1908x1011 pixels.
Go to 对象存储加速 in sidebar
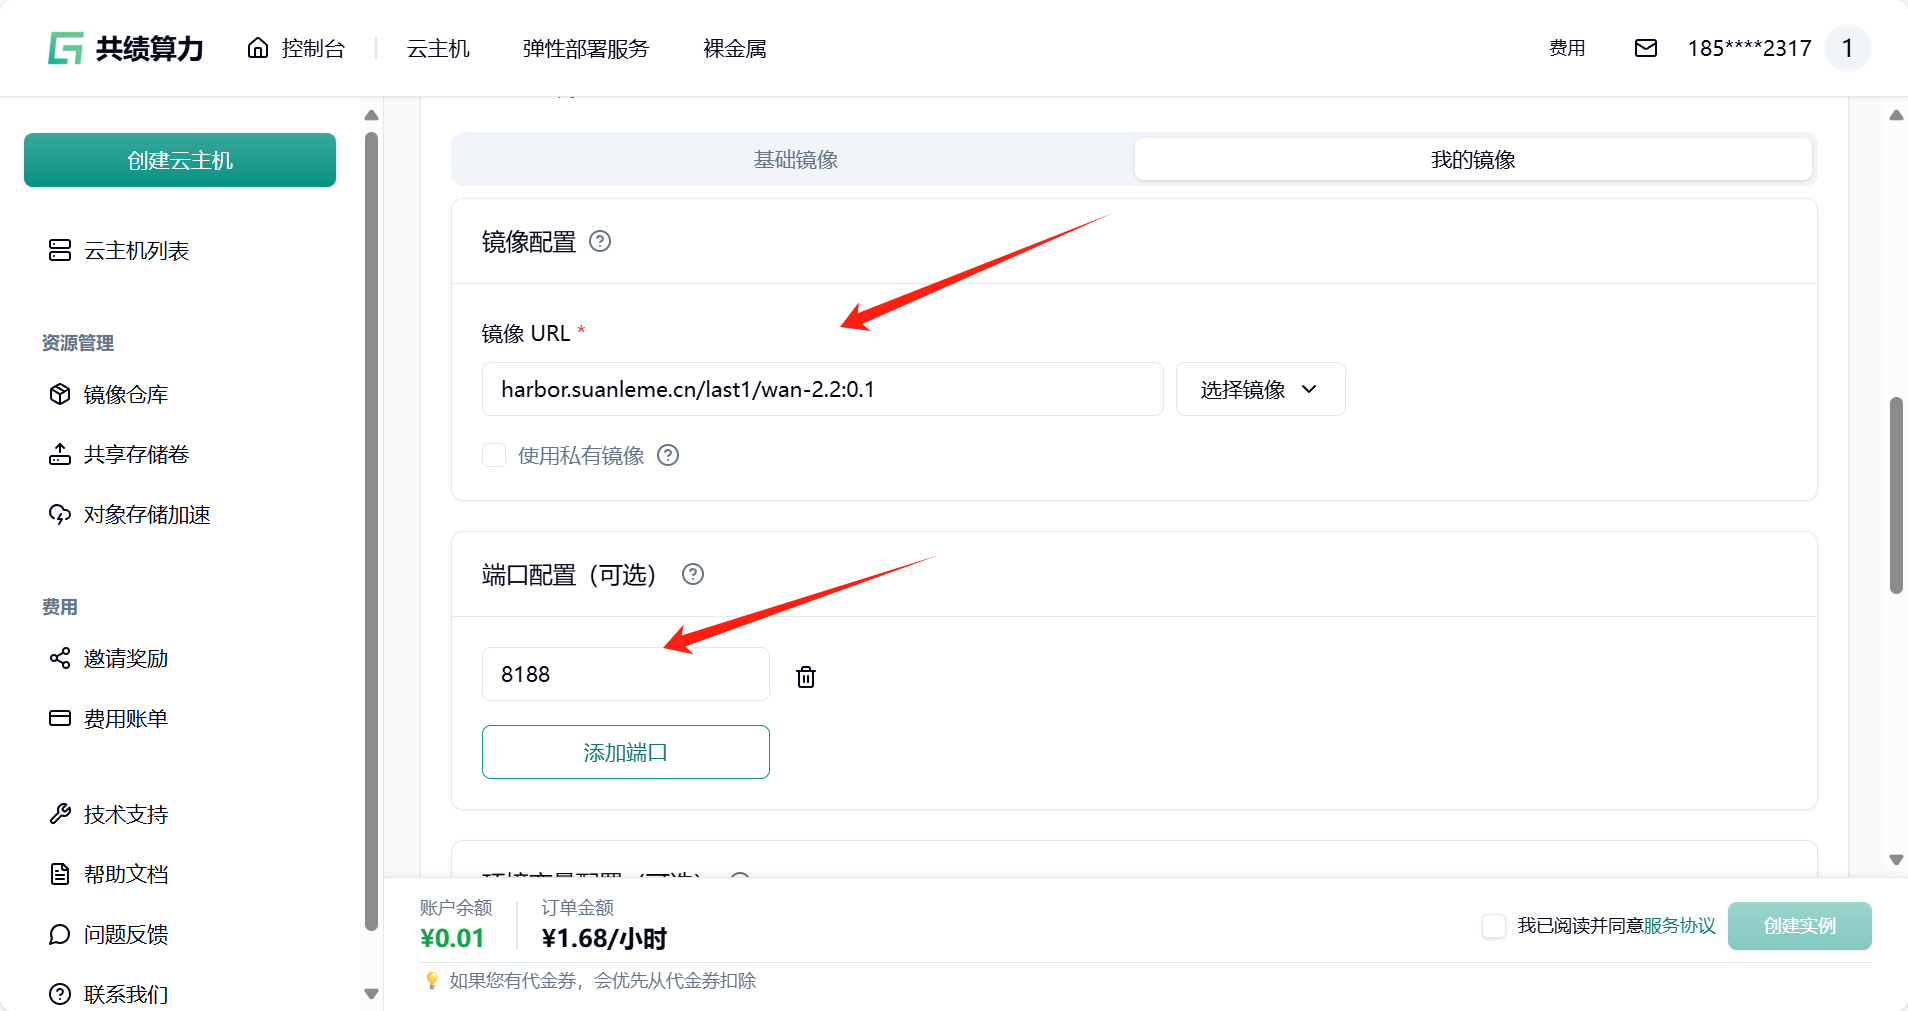point(146,515)
